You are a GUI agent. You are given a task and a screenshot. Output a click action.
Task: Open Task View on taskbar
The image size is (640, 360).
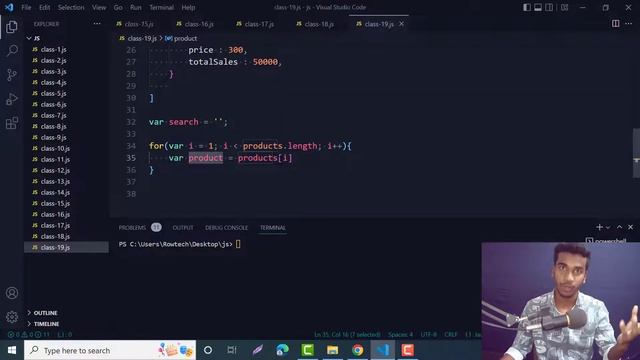point(232,350)
